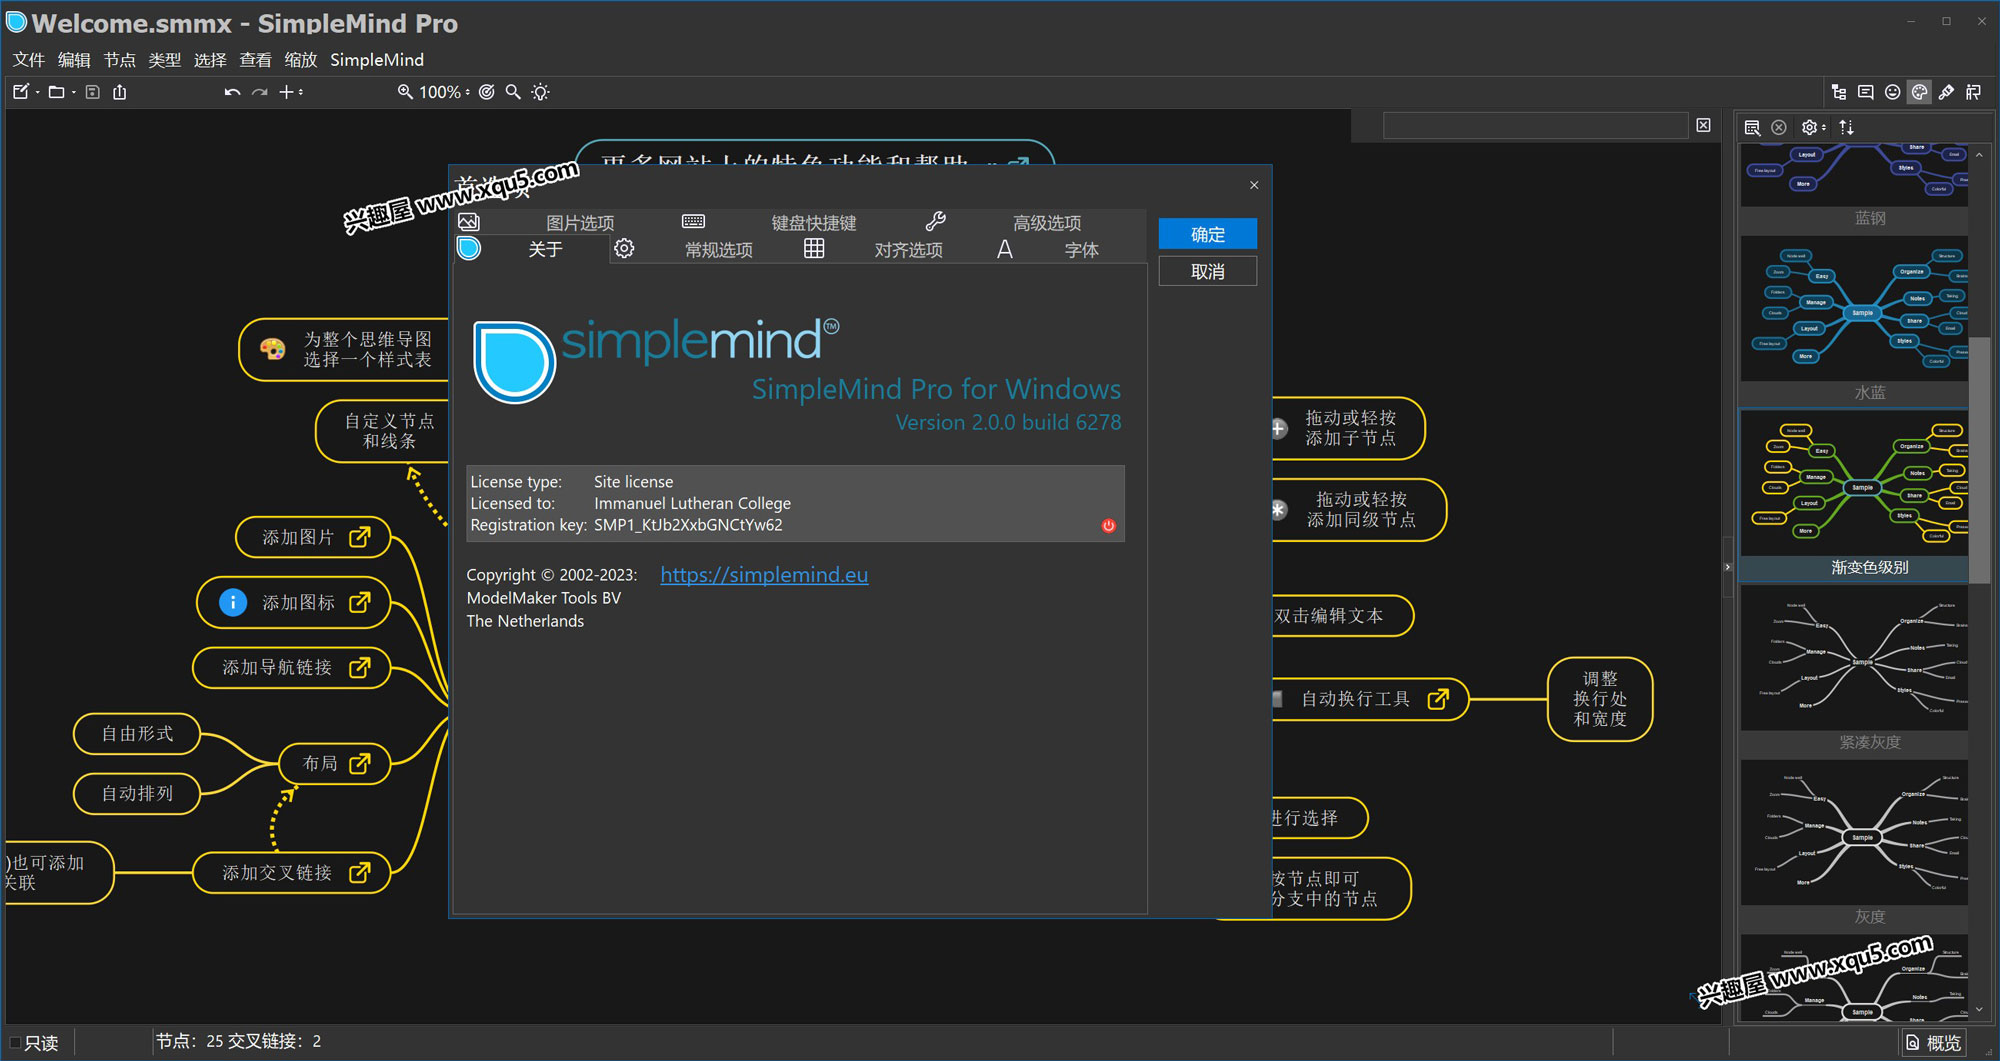2000x1061 pixels.
Task: Select the 灰度 style sheet thumbnail
Action: pos(1854,844)
